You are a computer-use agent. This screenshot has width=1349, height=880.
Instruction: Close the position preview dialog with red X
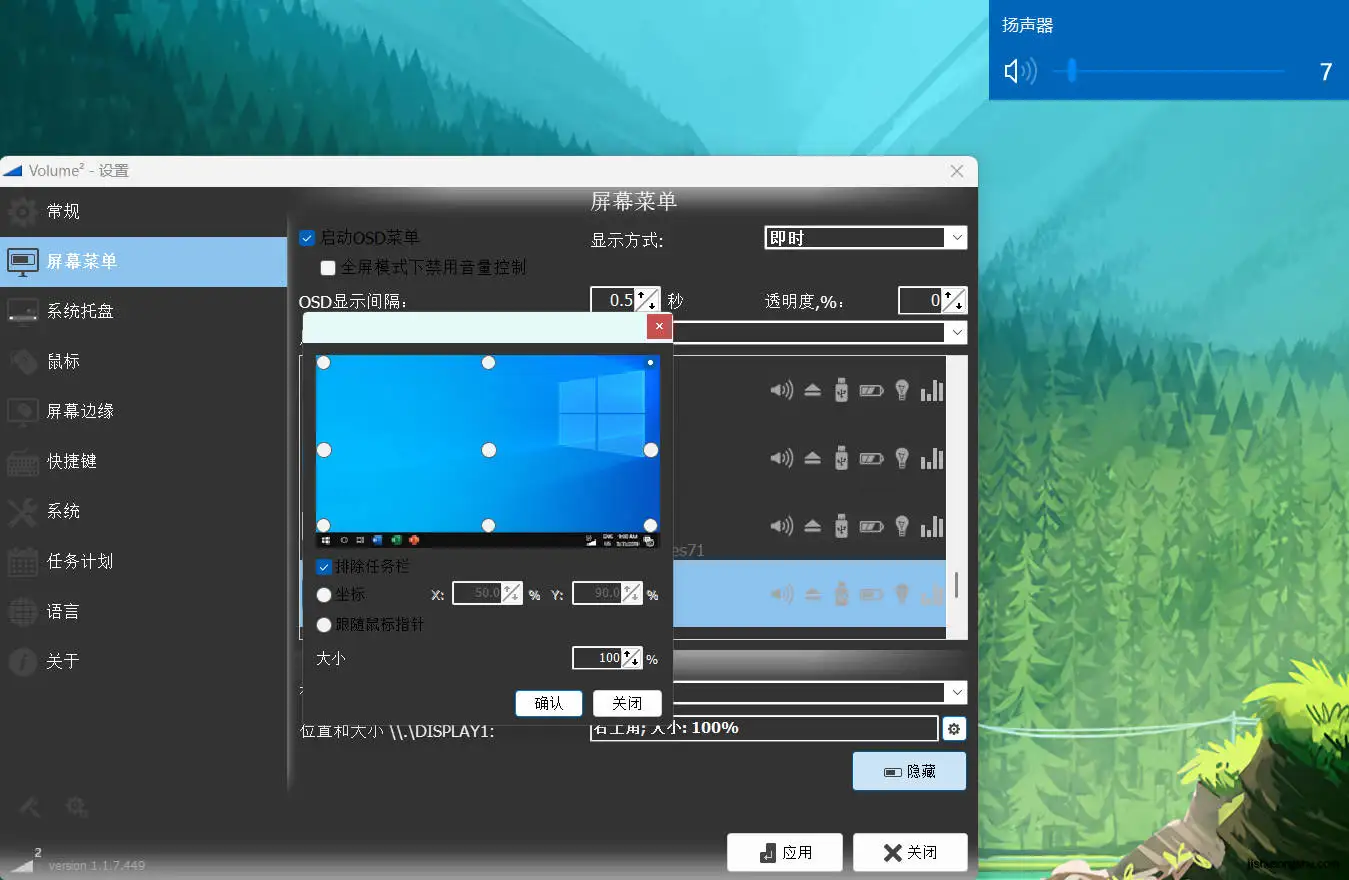click(658, 326)
